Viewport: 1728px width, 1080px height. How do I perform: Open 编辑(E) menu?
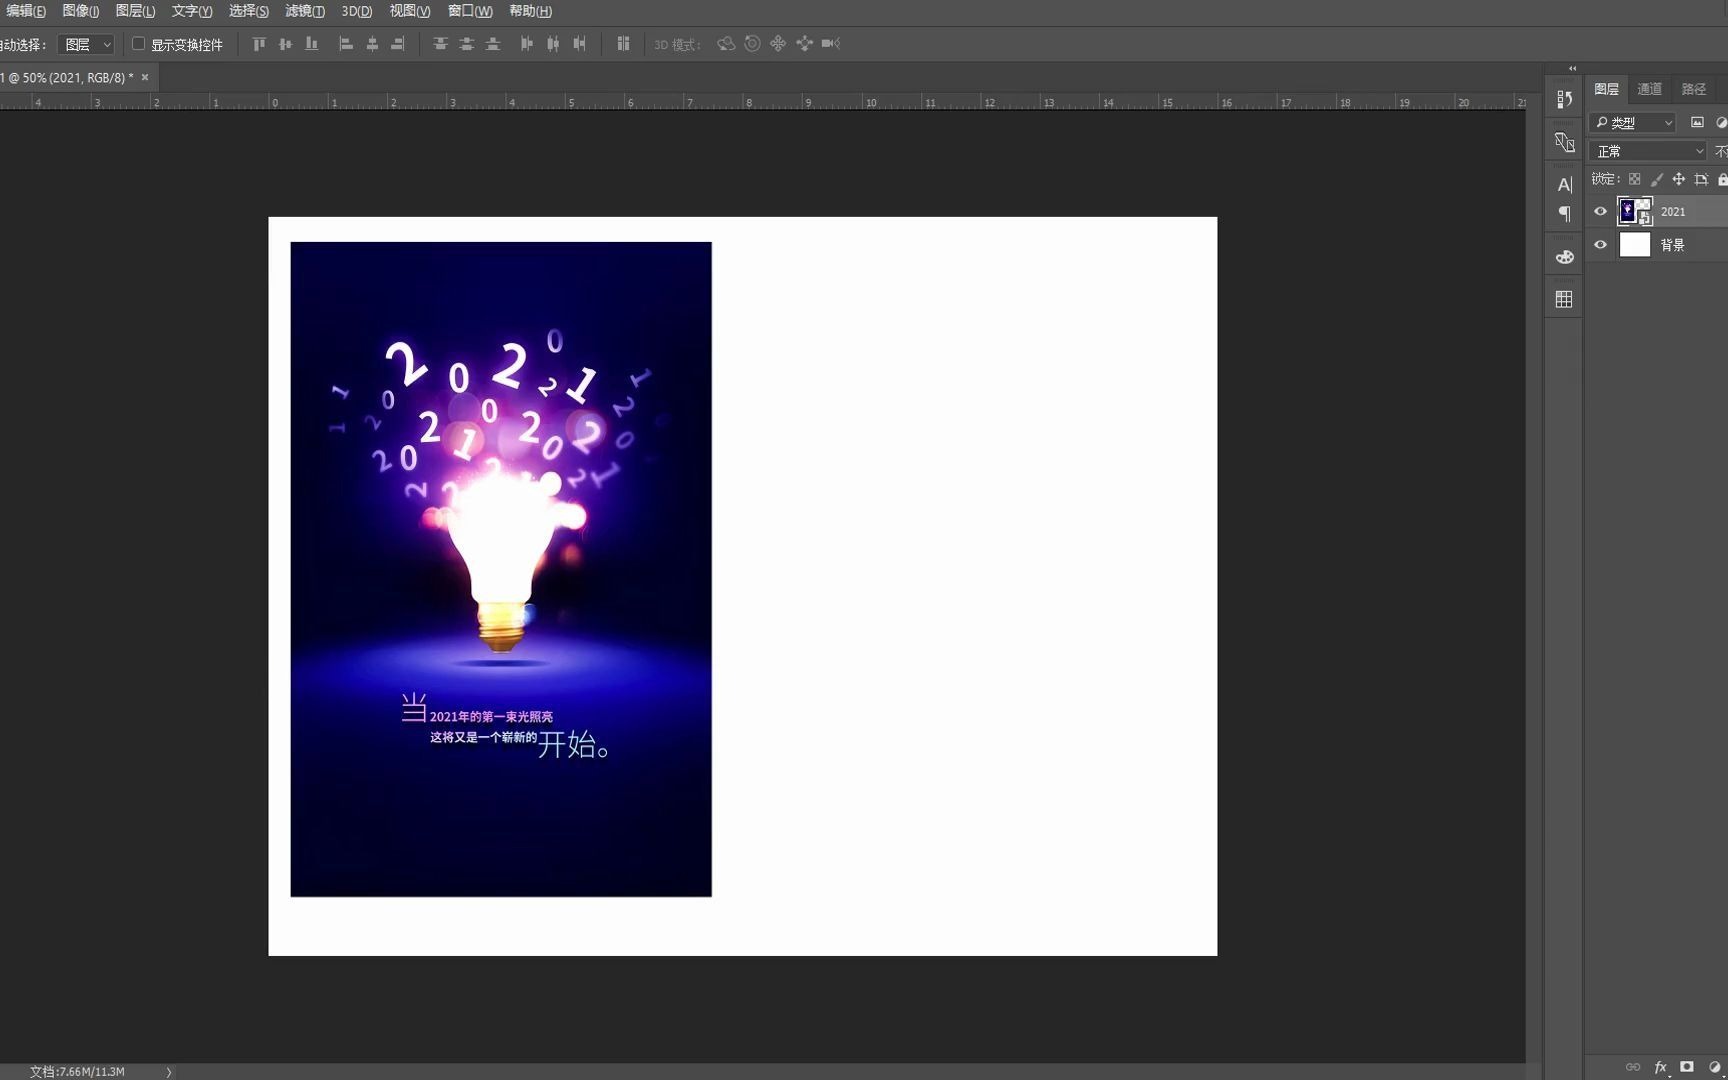pos(26,11)
